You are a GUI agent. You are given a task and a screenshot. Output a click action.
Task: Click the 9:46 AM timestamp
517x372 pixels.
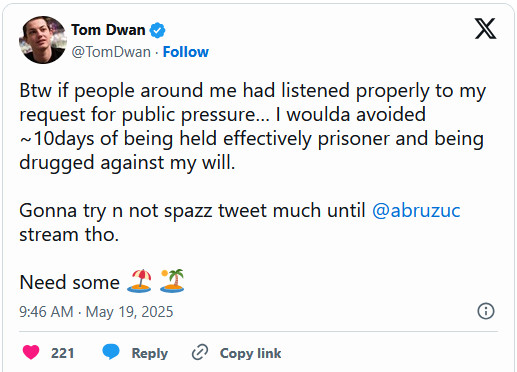pyautogui.click(x=46, y=312)
